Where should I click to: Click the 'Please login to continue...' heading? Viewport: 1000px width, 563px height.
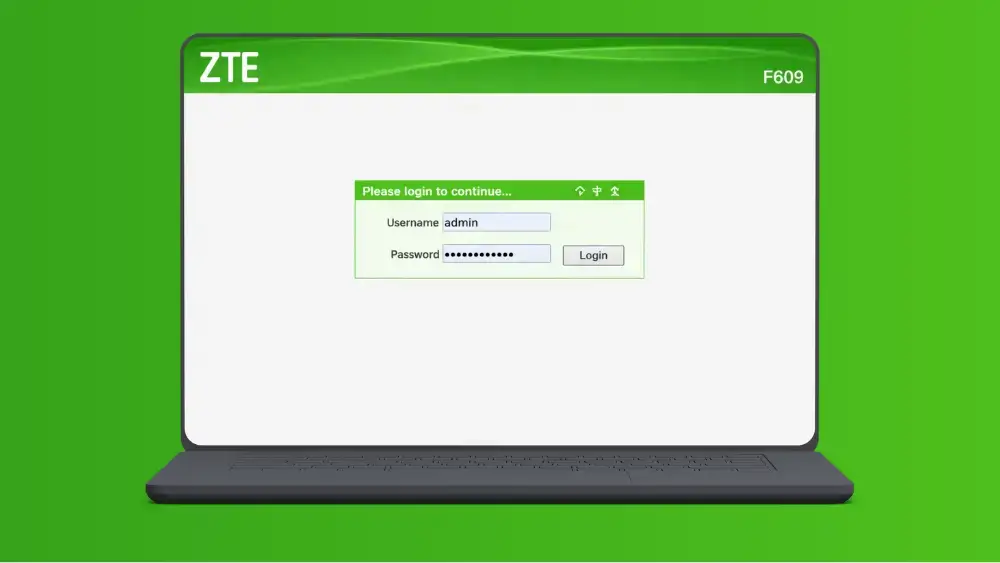click(437, 191)
